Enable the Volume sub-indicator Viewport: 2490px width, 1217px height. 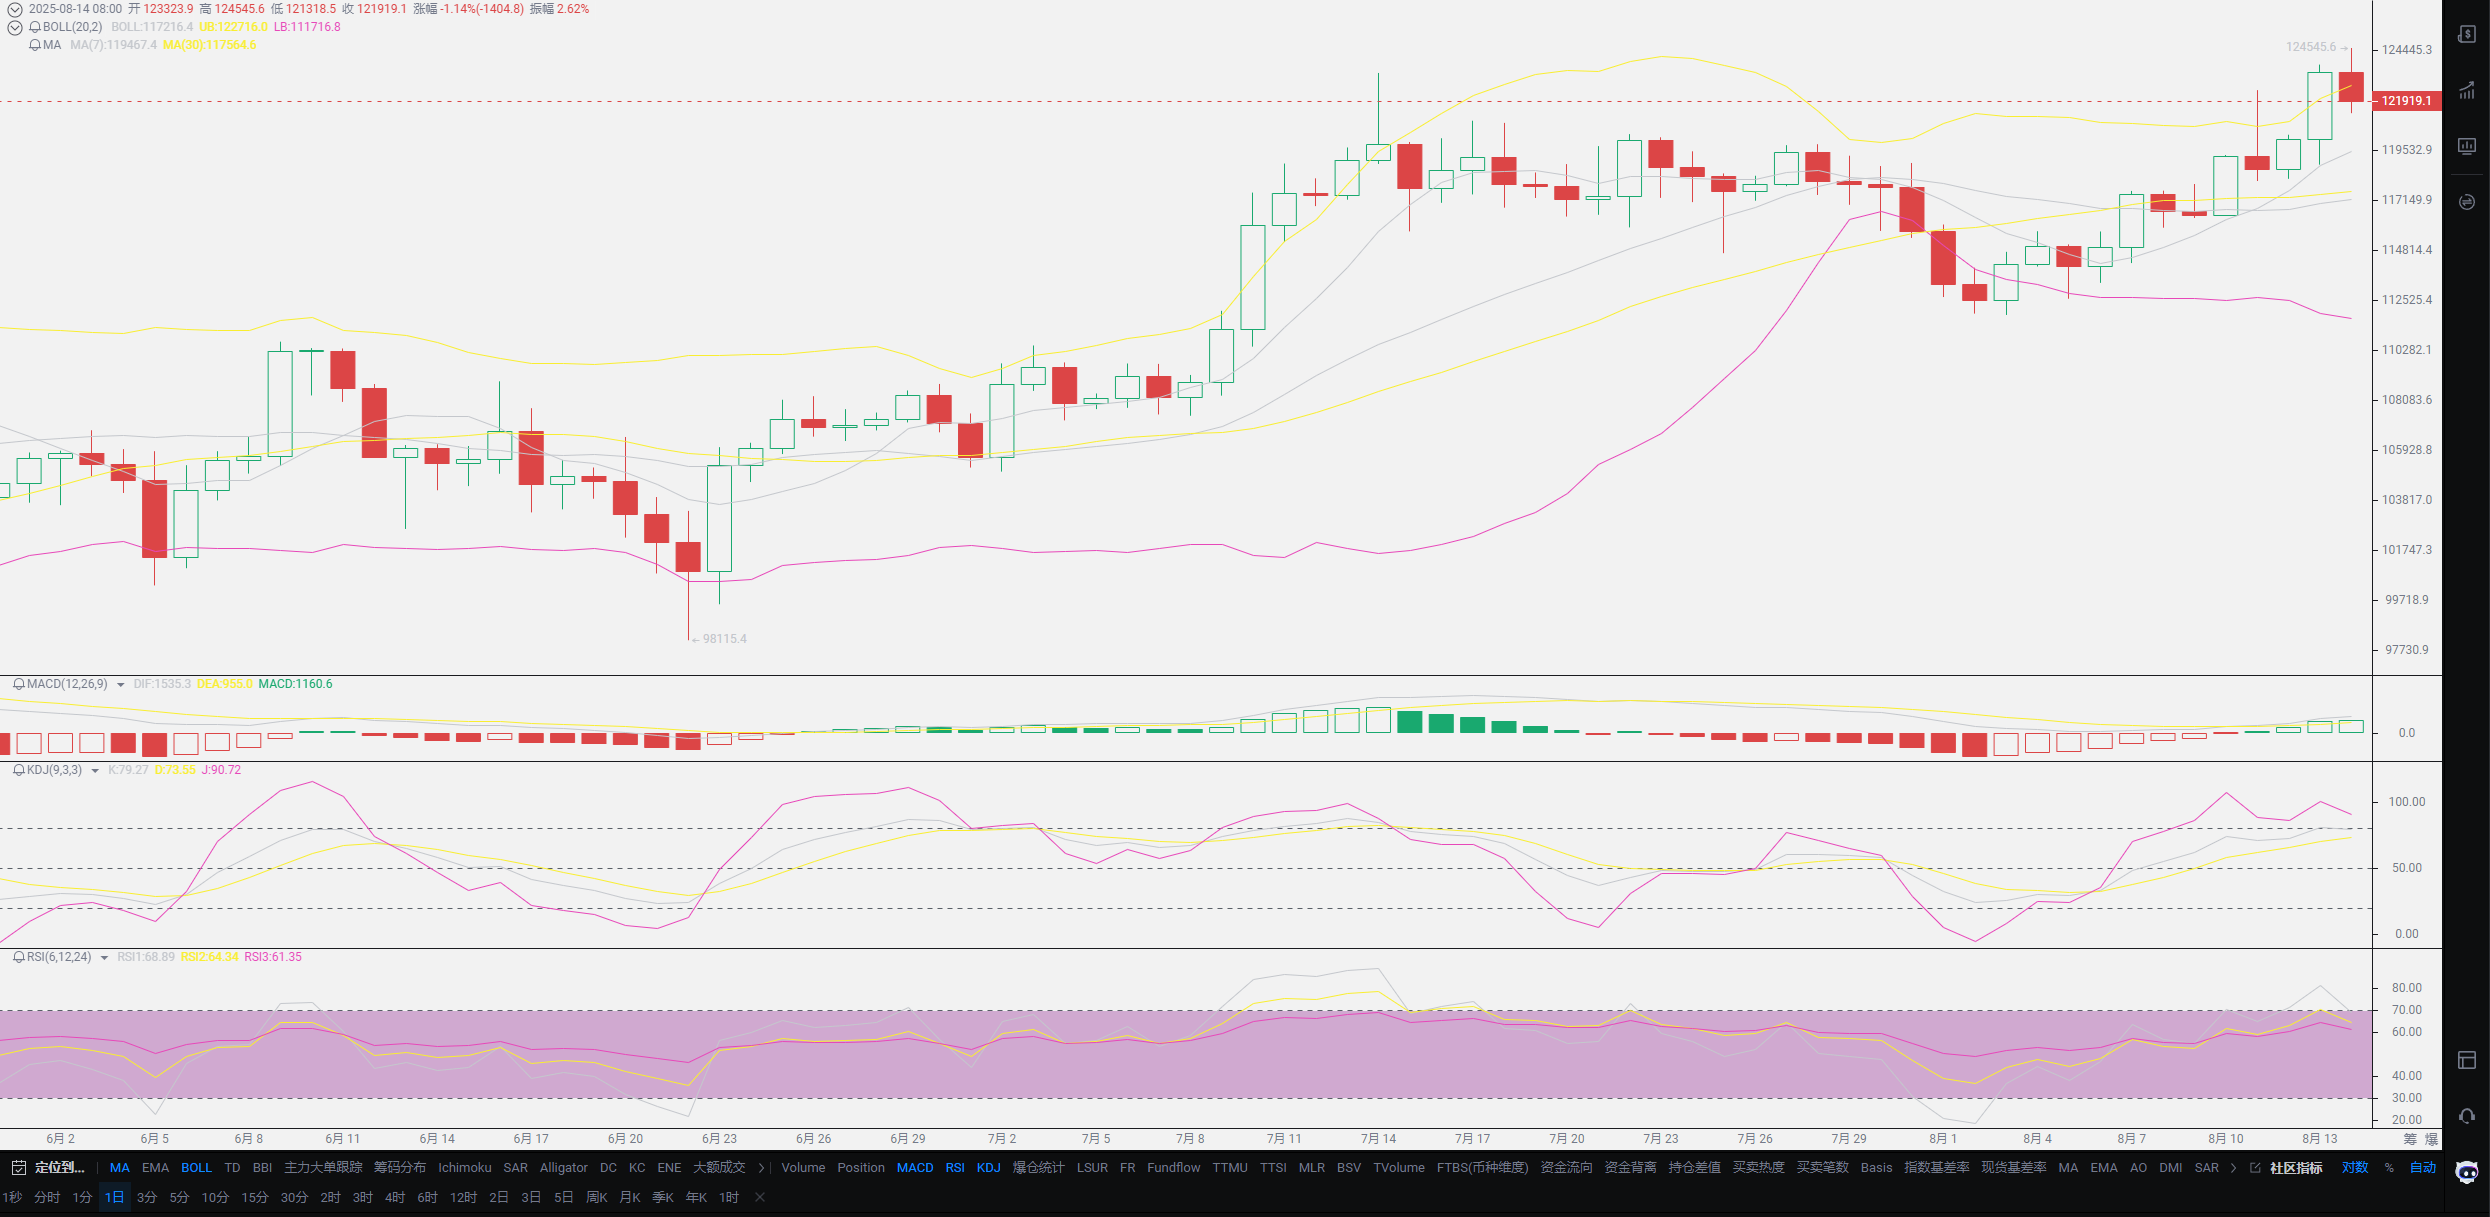tap(803, 1168)
